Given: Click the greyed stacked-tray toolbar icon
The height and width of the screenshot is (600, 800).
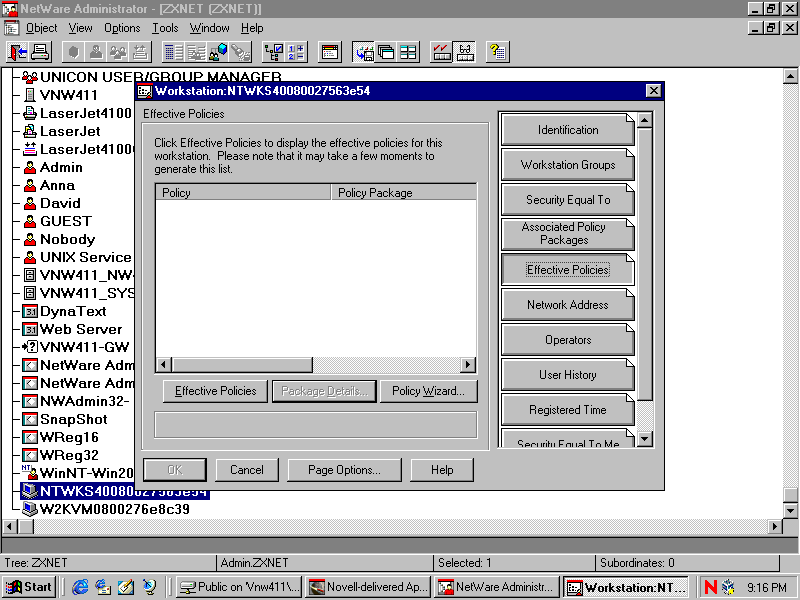Looking at the screenshot, I should (x=140, y=52).
